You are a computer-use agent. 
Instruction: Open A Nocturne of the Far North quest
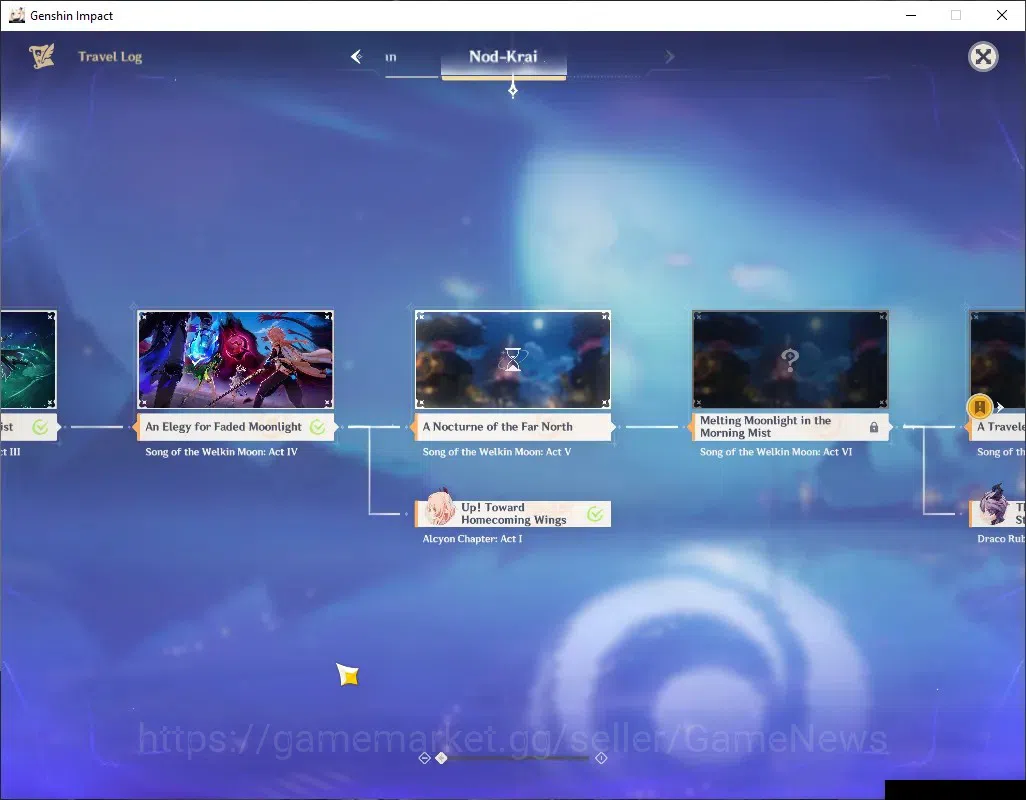513,426
